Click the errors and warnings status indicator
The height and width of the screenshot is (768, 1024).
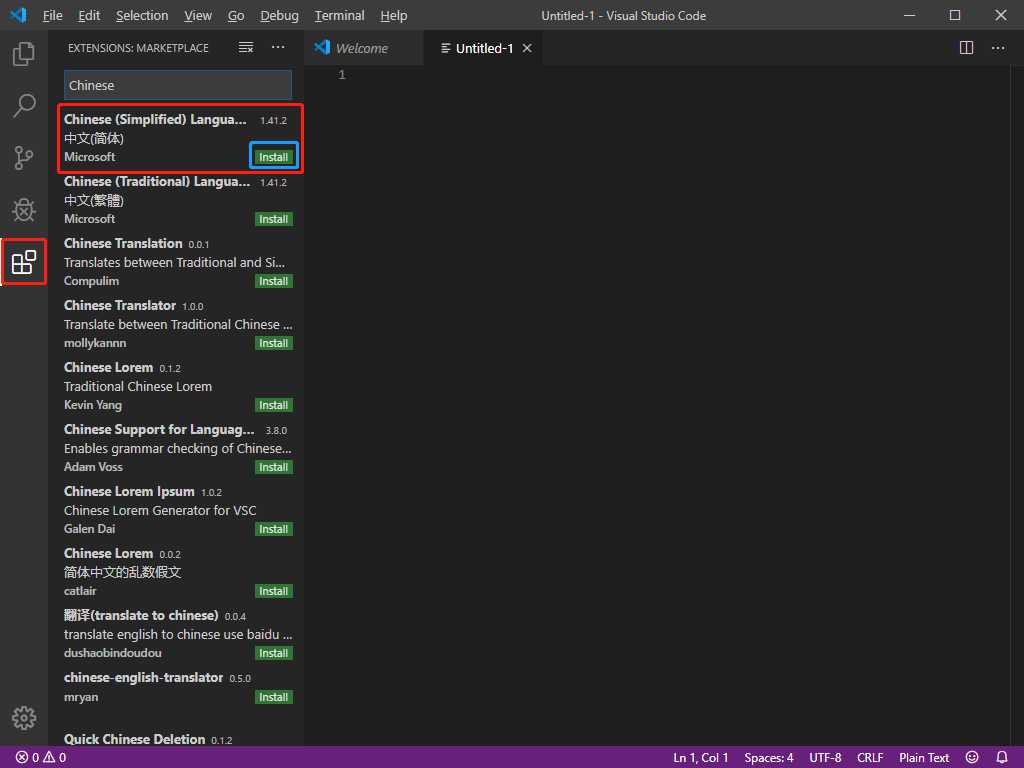41,758
